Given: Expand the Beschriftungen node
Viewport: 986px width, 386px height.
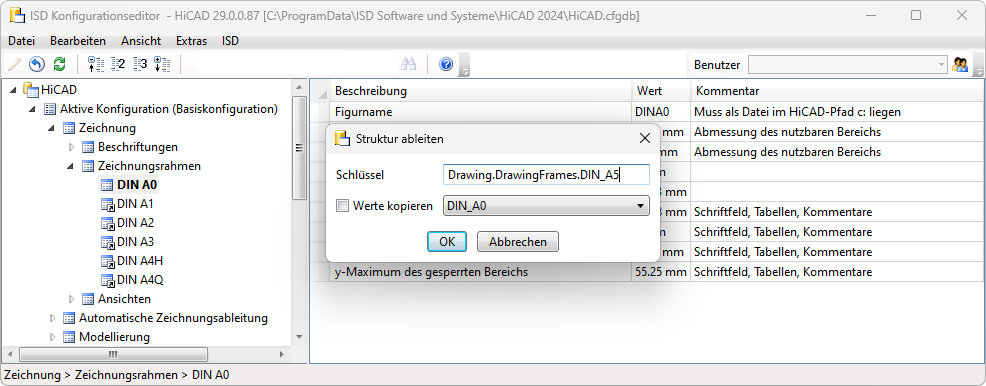Looking at the screenshot, I should click(71, 147).
